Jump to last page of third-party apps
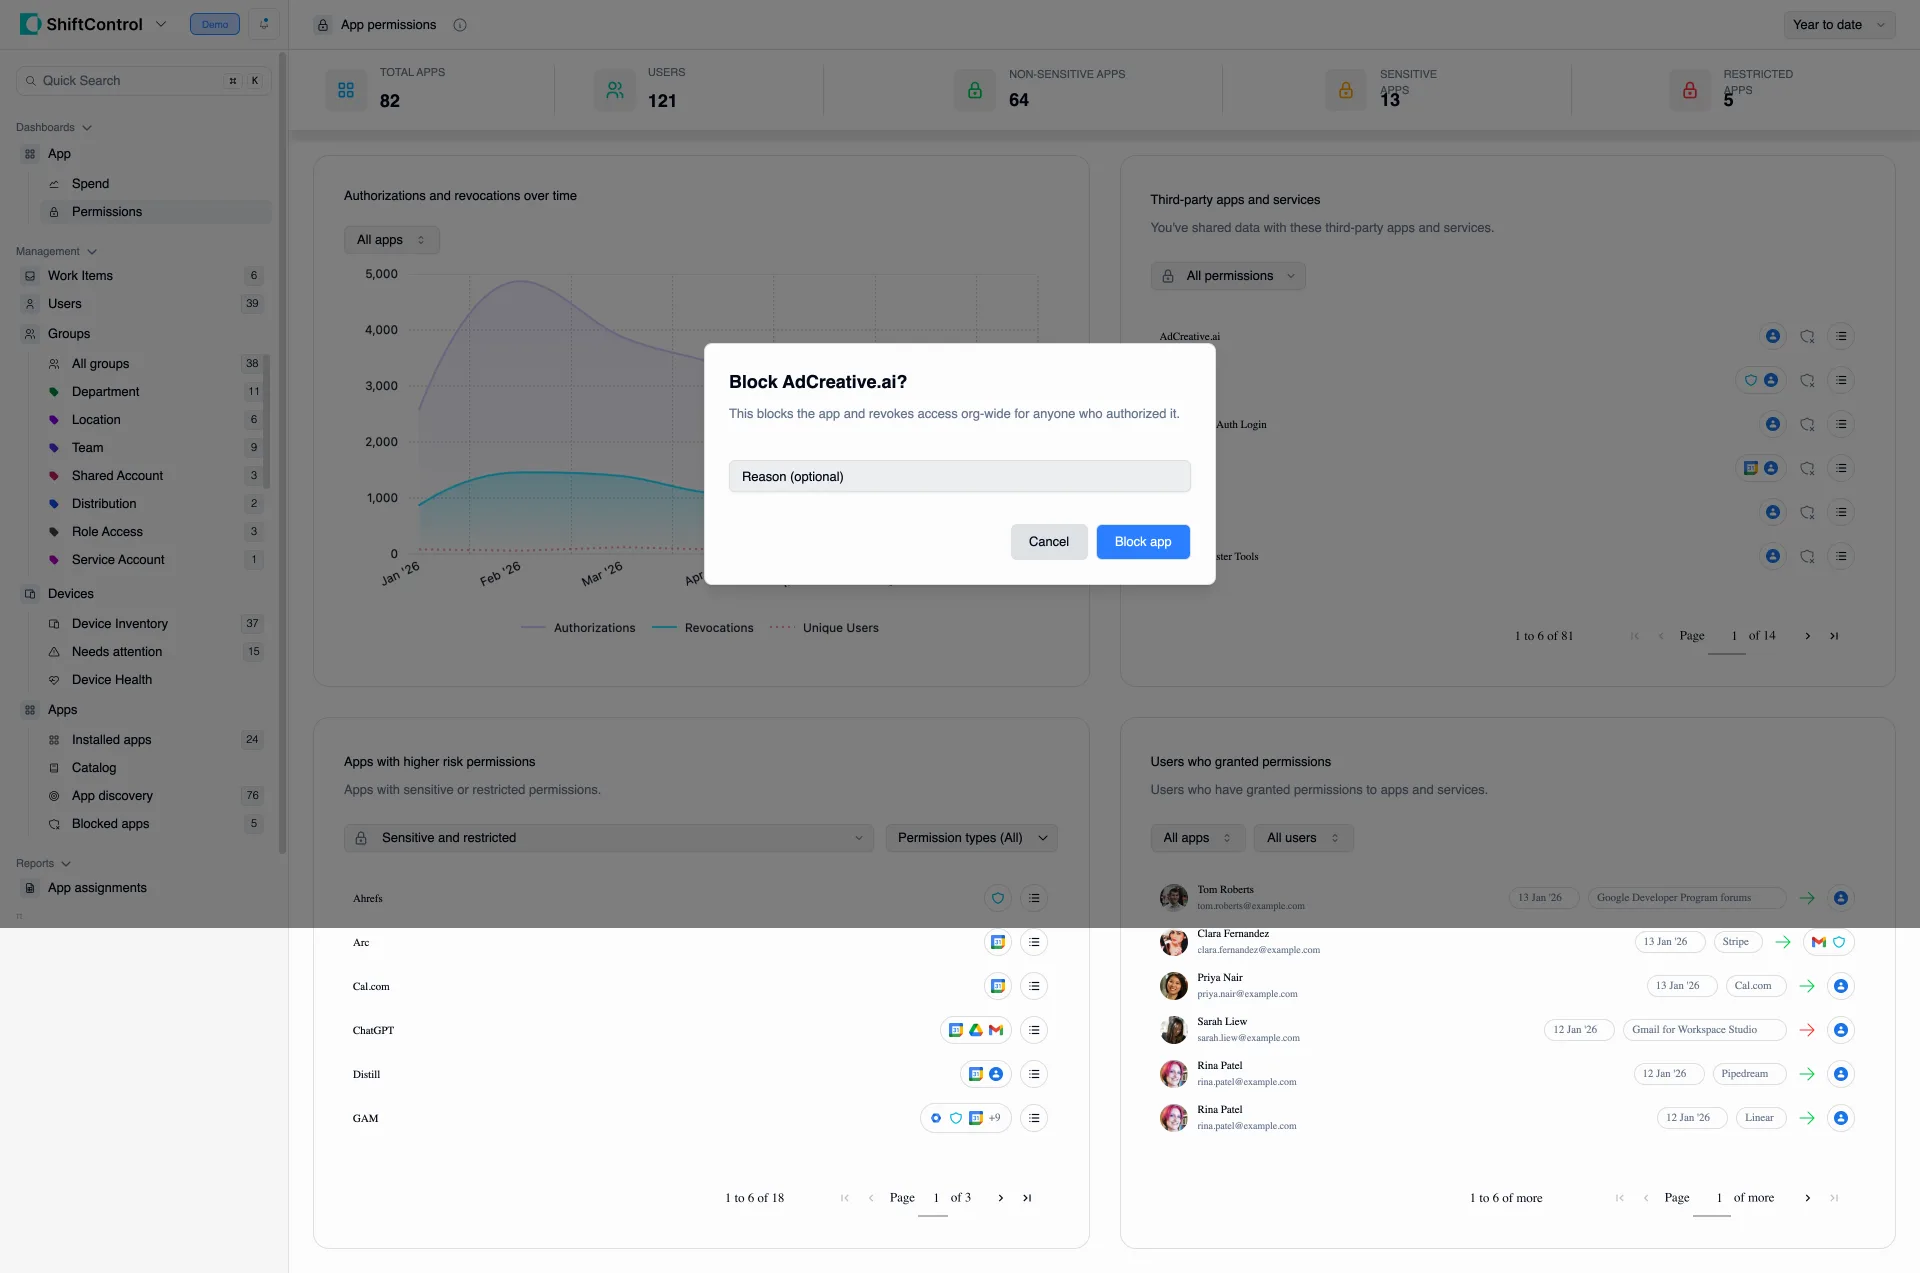 pyautogui.click(x=1834, y=637)
